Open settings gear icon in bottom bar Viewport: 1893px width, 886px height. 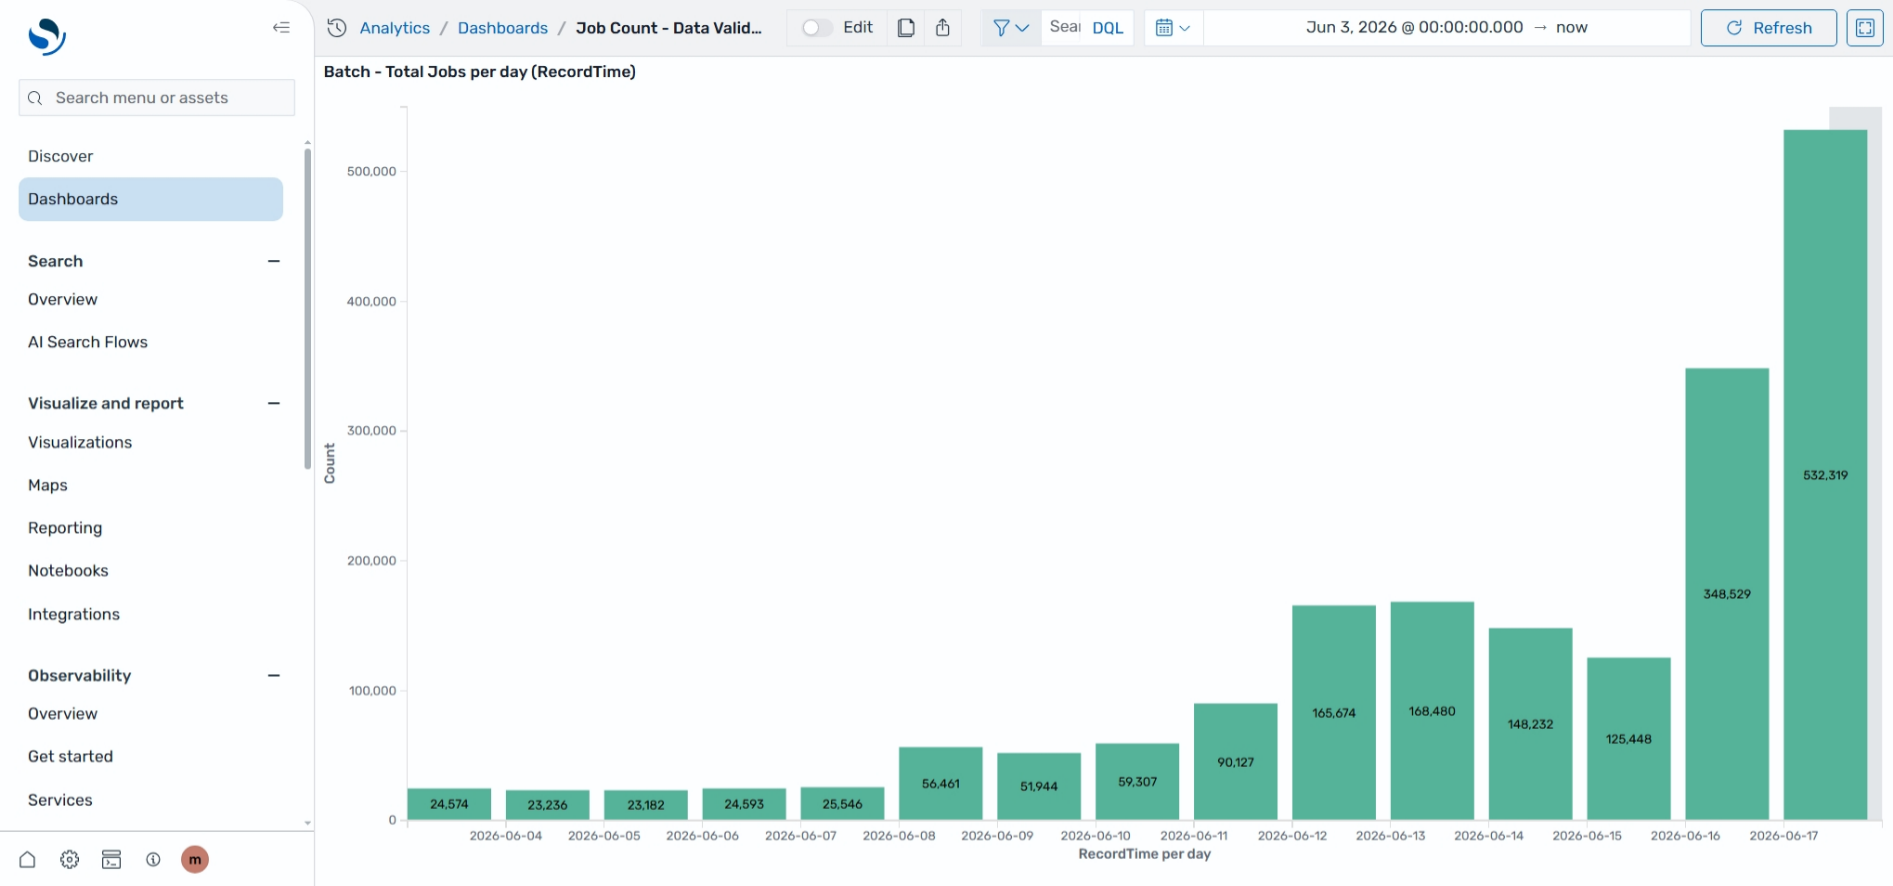pyautogui.click(x=69, y=859)
